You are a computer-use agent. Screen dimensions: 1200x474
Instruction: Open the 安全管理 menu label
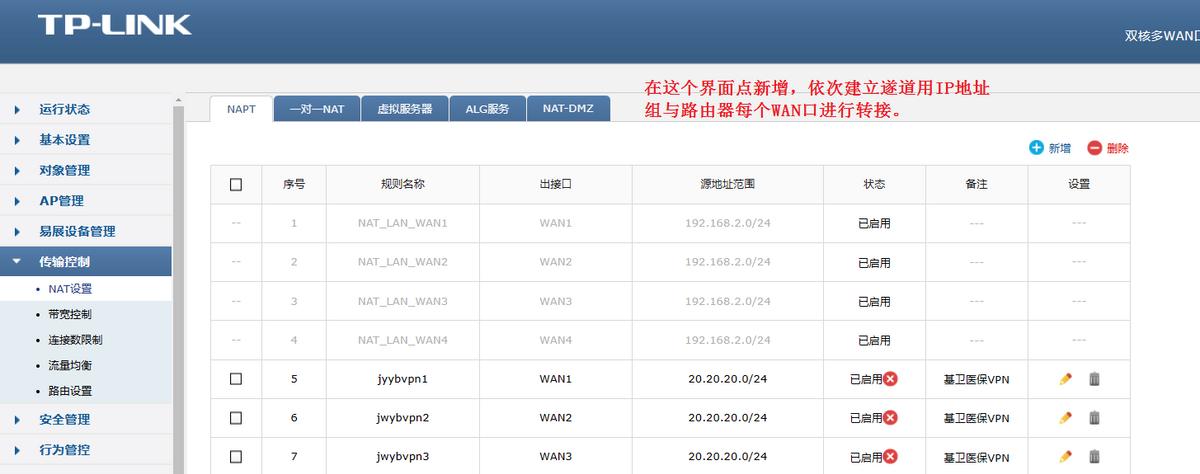(64, 419)
